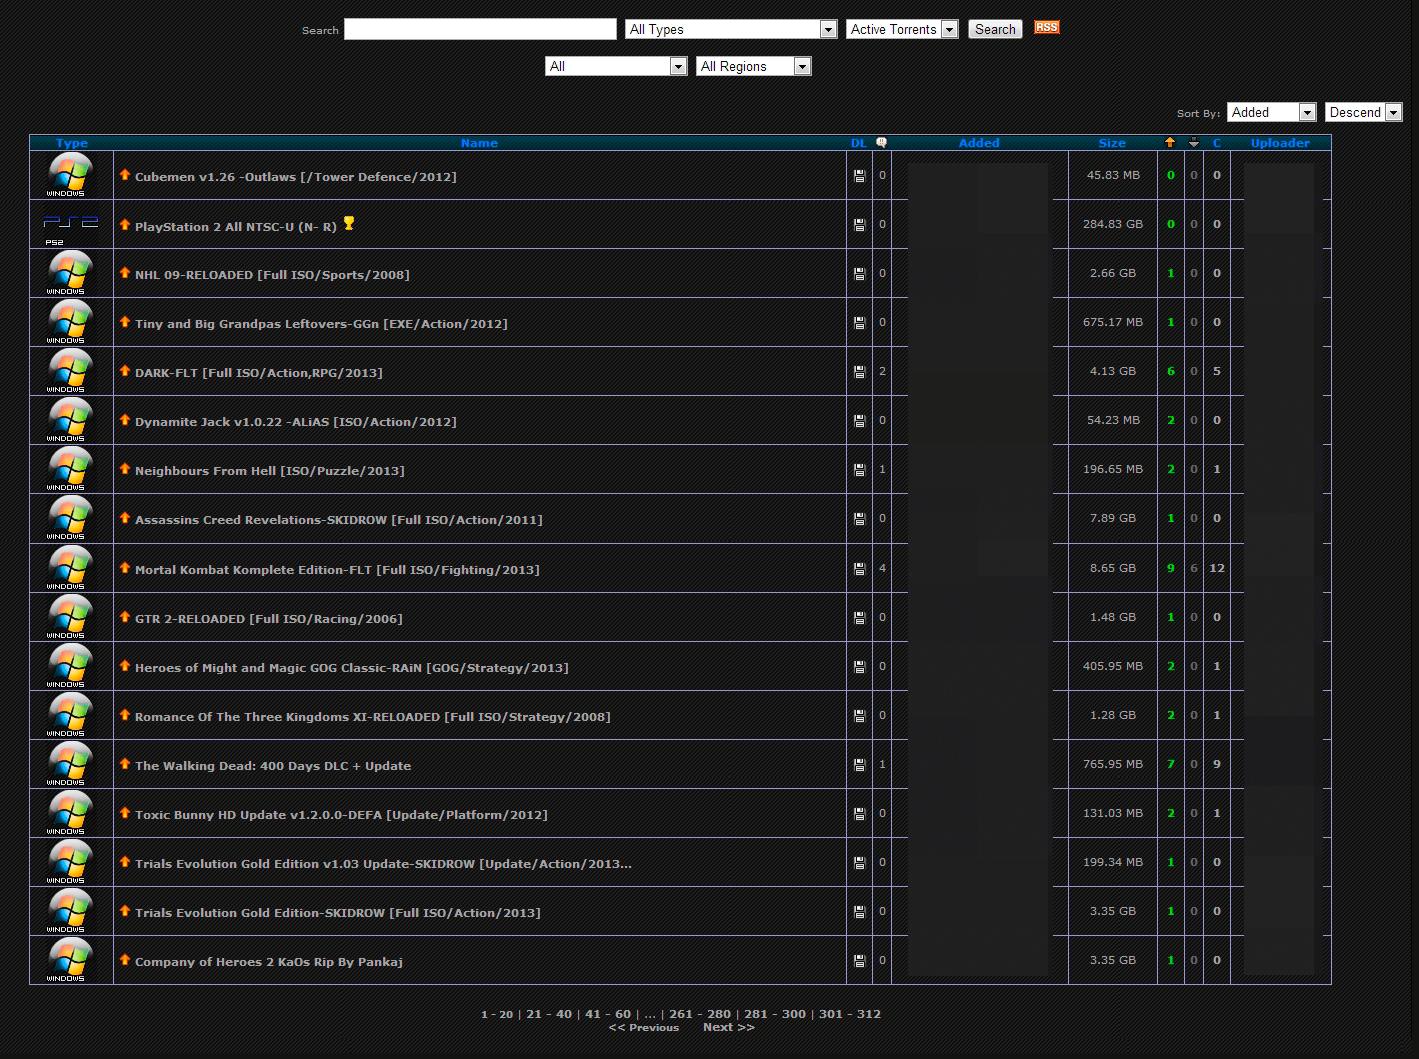Screen dimensions: 1419x1059
Task: Open Romance Of The Three Kingdoms XI-RELOADED link
Action: 373,717
